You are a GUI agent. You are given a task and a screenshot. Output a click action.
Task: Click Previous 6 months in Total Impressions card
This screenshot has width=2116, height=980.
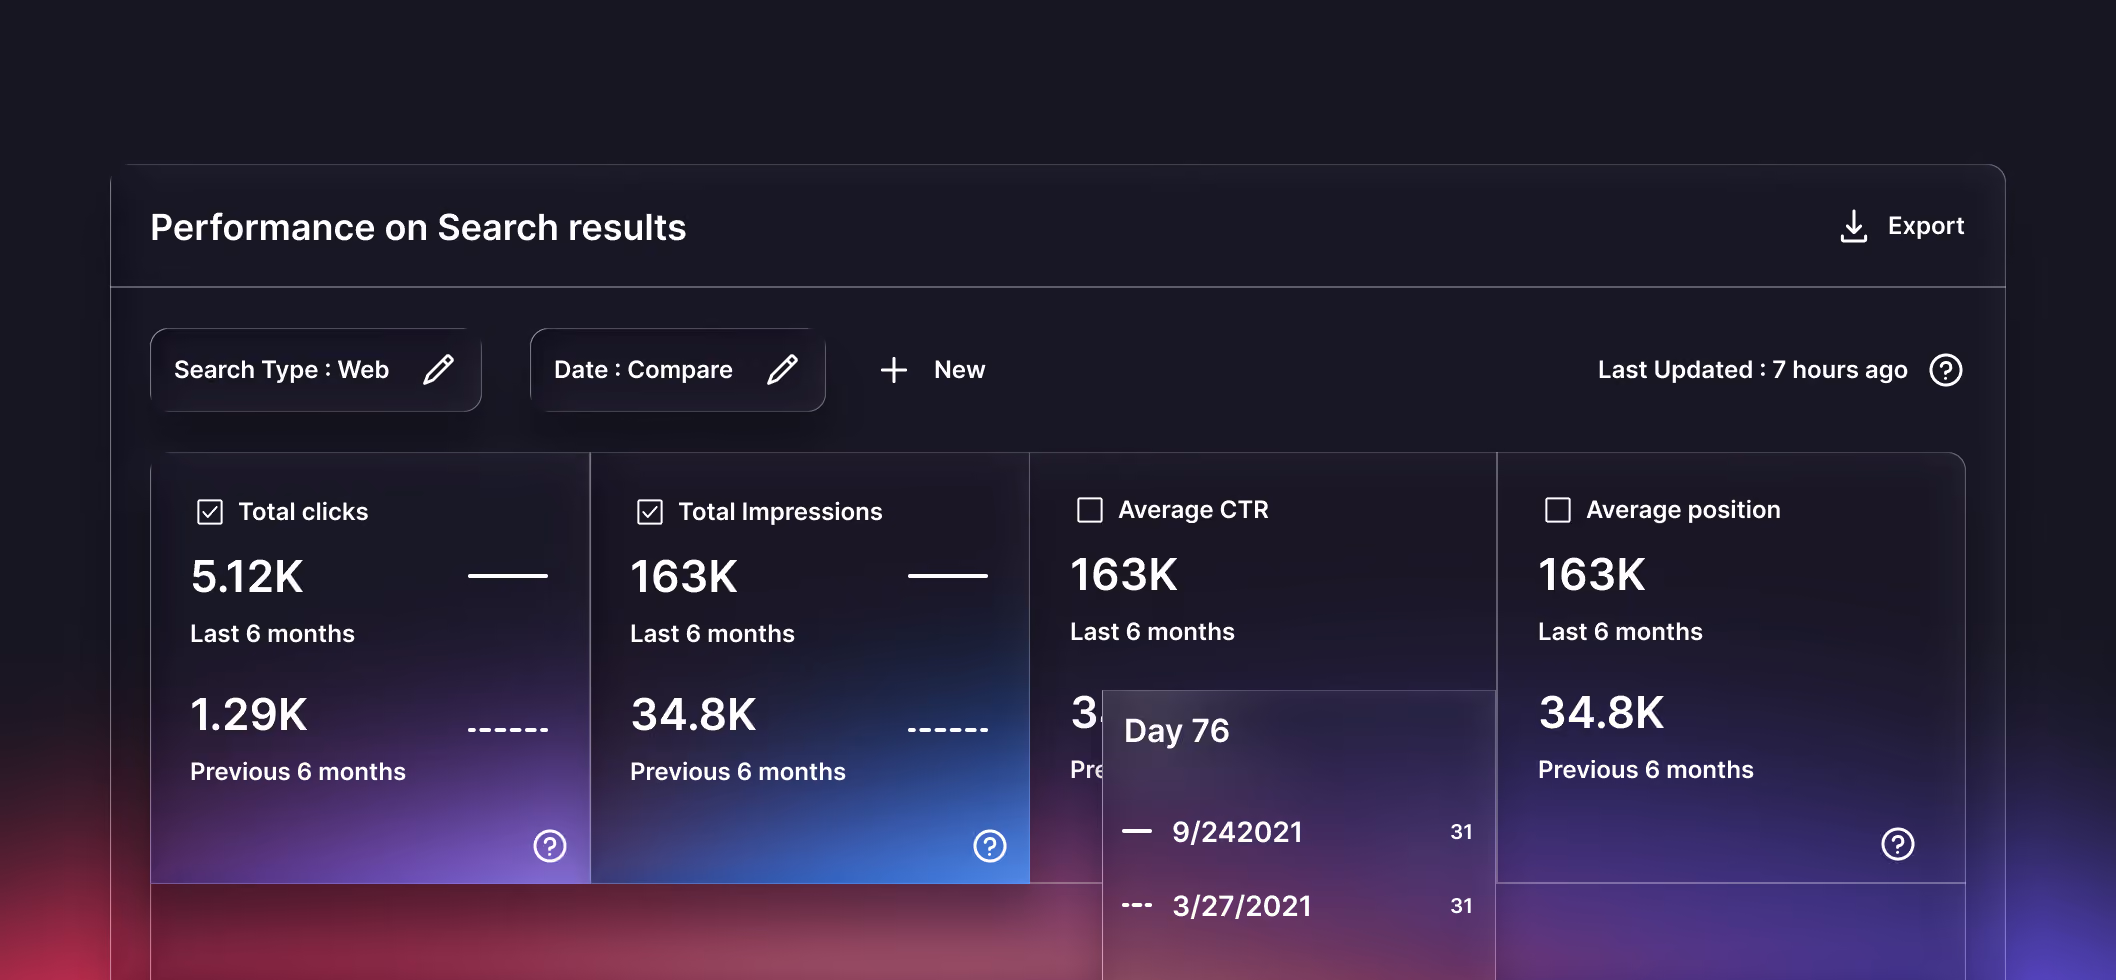coord(738,772)
